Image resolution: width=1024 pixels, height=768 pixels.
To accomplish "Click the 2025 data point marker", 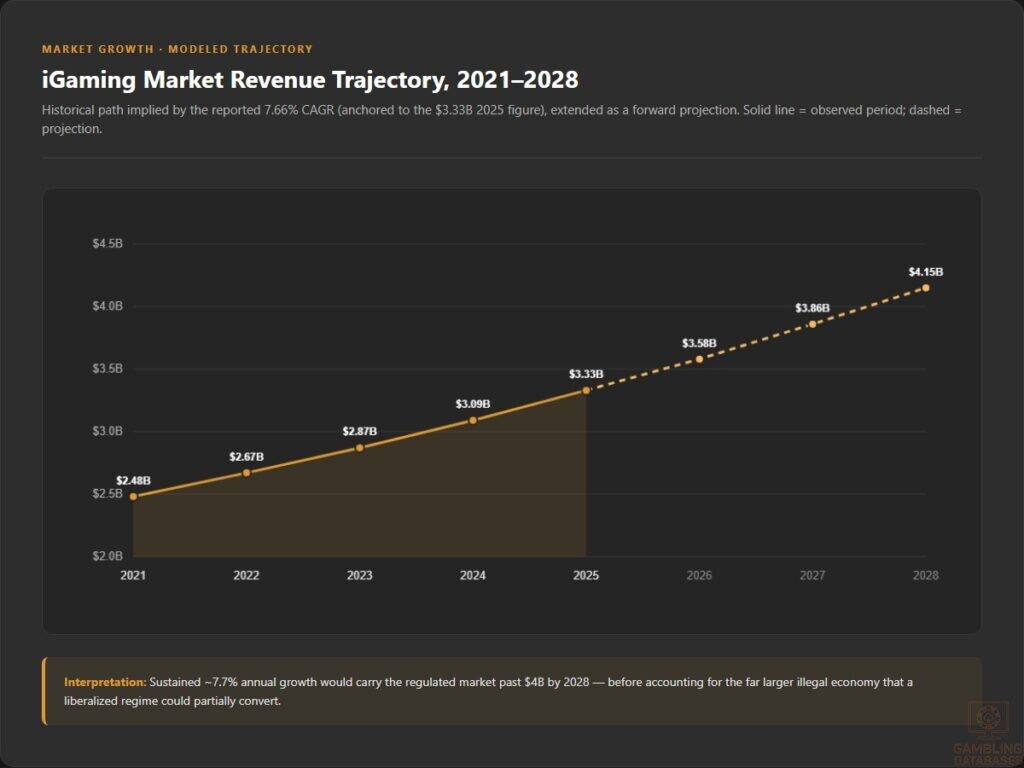I will [586, 391].
